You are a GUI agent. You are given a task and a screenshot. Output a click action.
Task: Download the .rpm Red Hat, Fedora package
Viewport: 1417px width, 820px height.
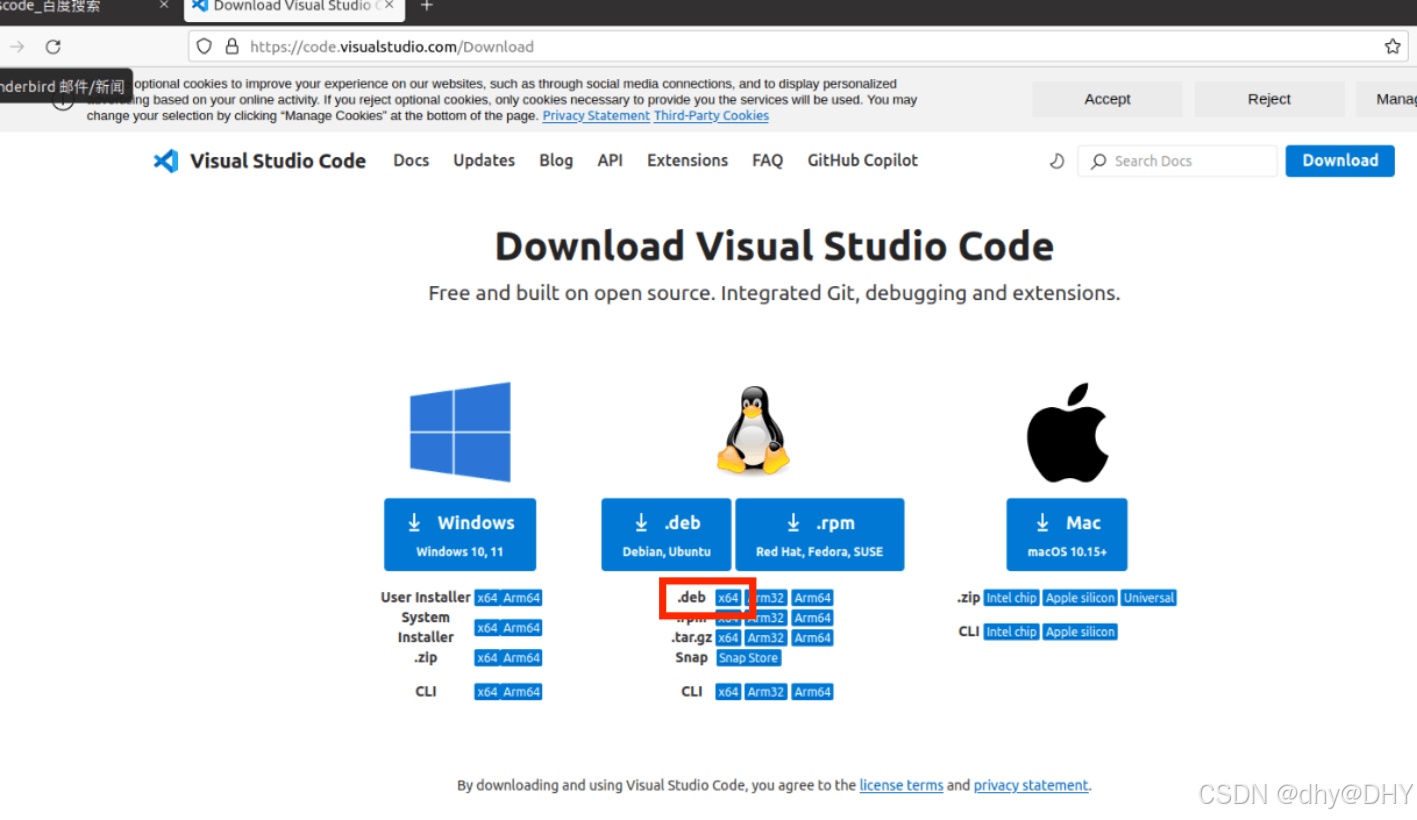pyautogui.click(x=820, y=535)
